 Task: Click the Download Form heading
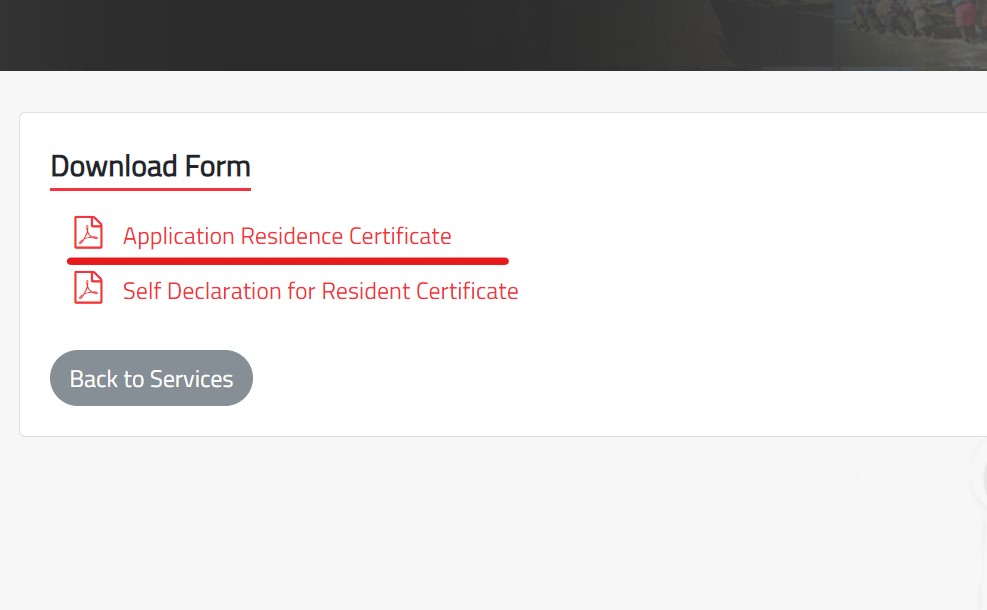(150, 166)
